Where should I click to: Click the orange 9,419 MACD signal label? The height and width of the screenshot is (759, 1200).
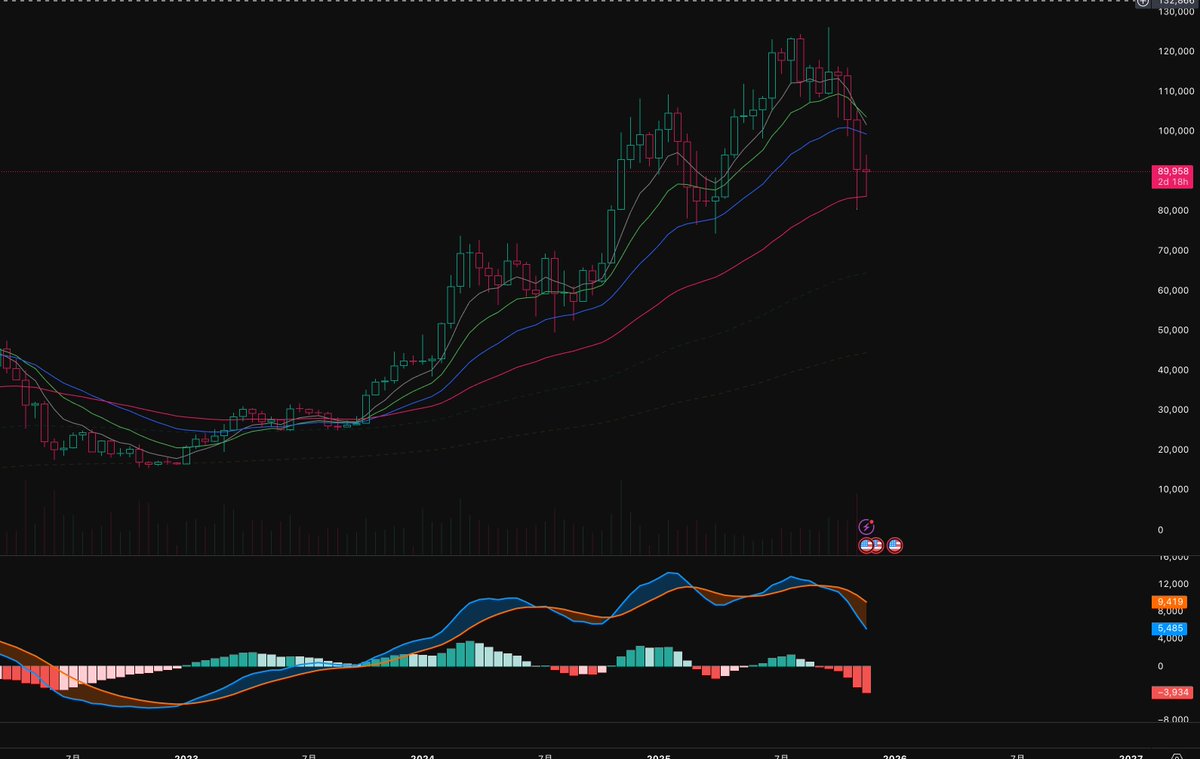coord(1170,602)
